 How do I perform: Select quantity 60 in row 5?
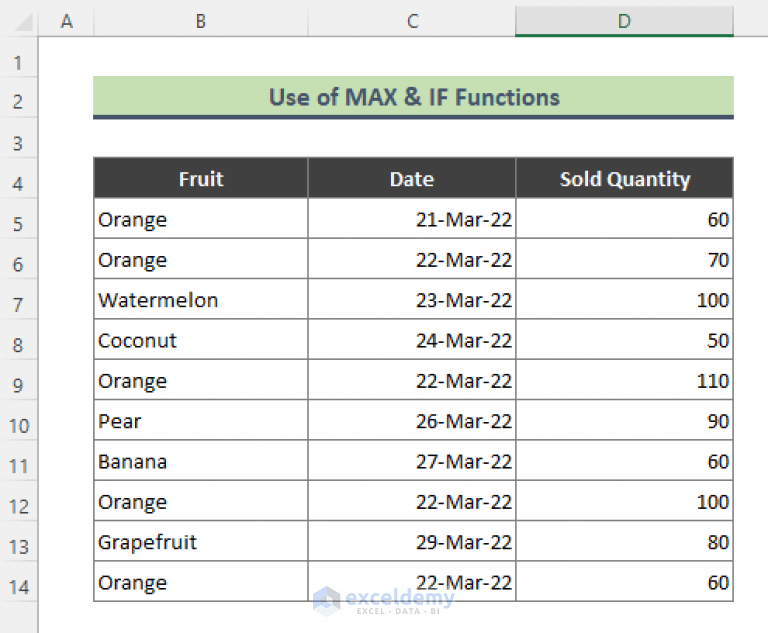(x=624, y=219)
